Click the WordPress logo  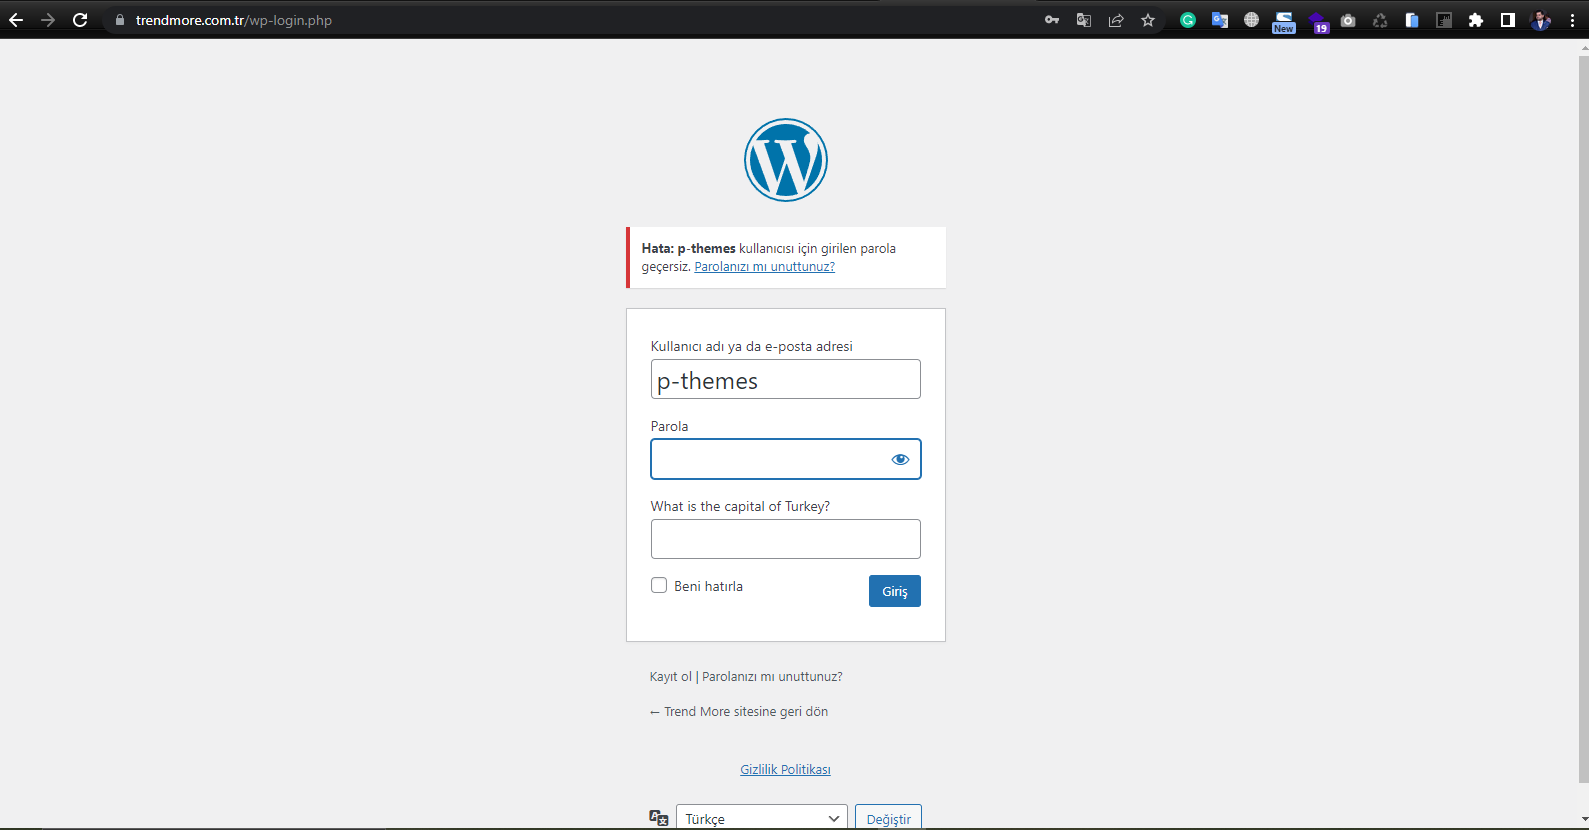[786, 160]
